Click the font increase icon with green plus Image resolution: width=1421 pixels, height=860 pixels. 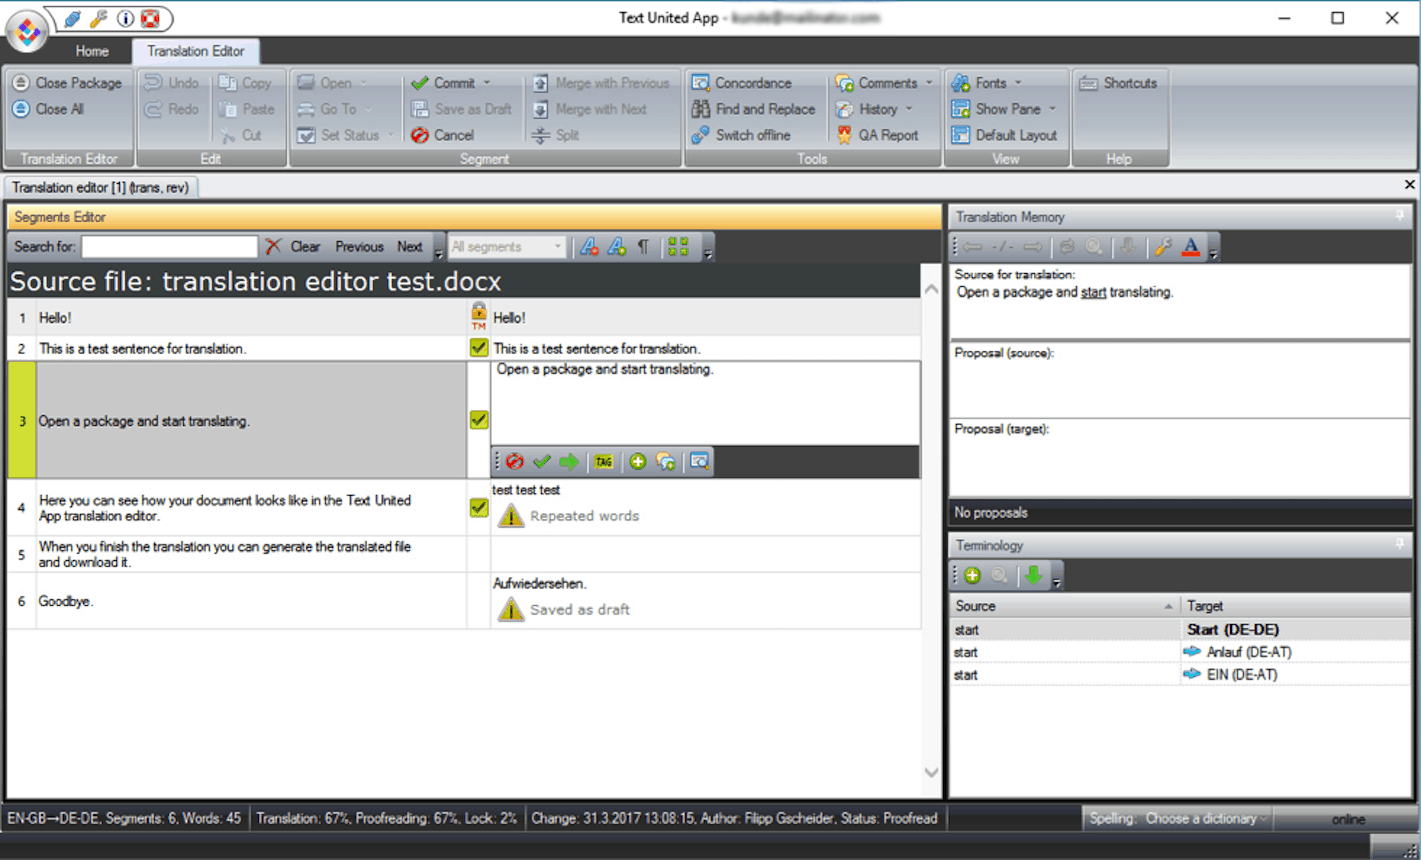[x=617, y=246]
